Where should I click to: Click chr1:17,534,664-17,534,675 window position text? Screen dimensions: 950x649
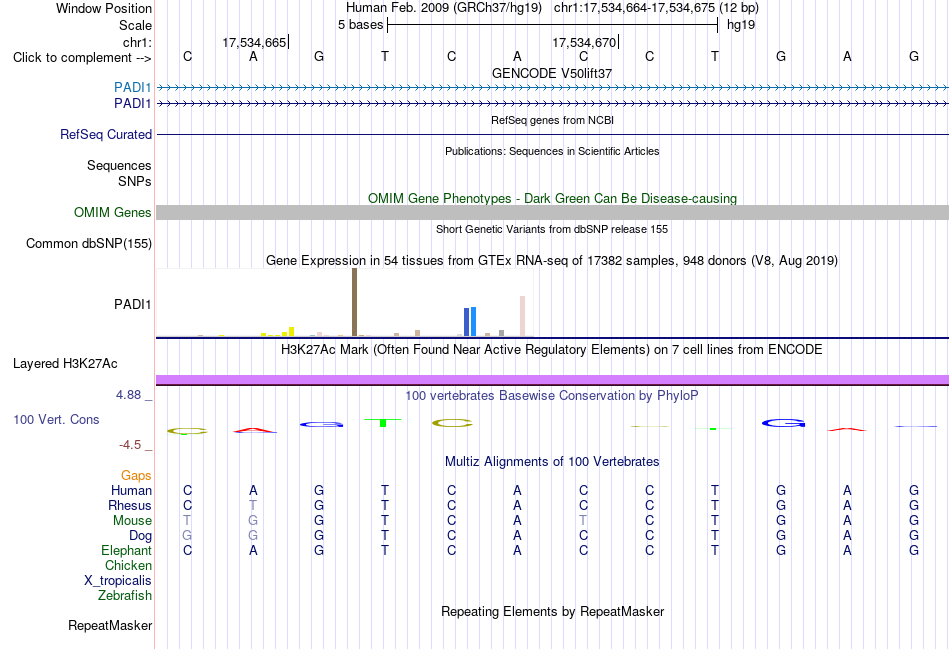656,8
